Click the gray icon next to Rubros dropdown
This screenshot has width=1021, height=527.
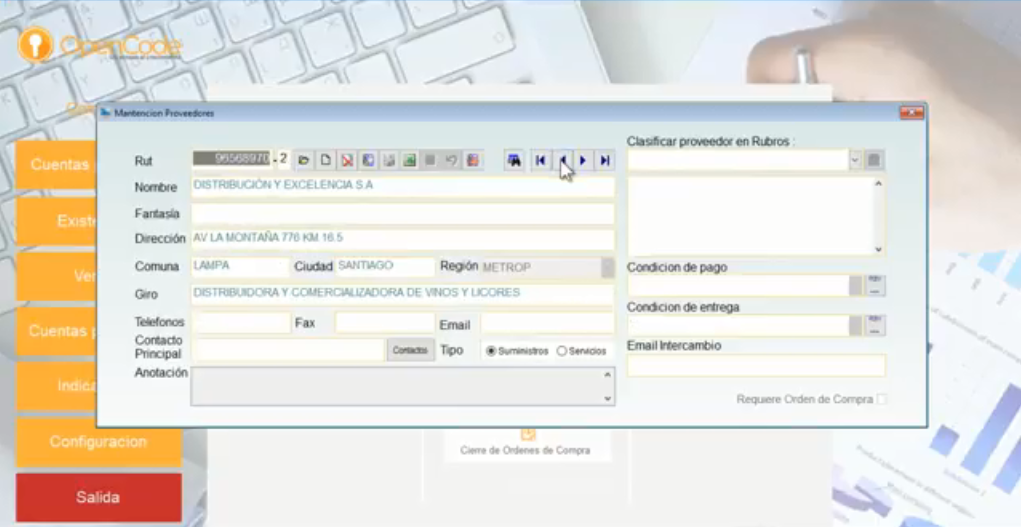point(874,160)
